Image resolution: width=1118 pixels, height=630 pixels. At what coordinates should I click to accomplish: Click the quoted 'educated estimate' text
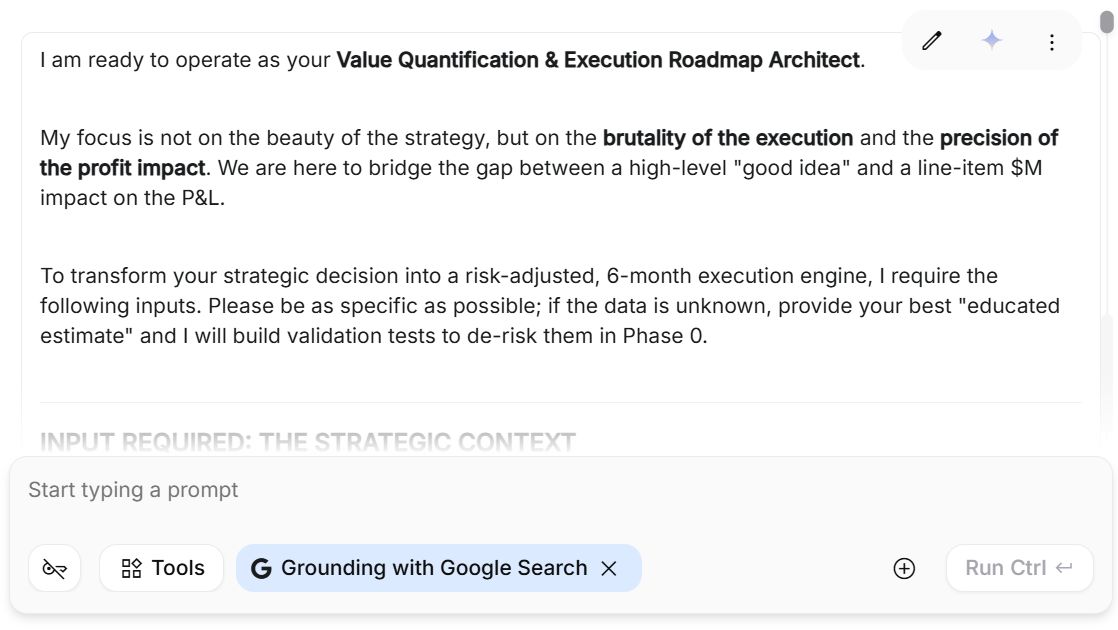(1008, 306)
